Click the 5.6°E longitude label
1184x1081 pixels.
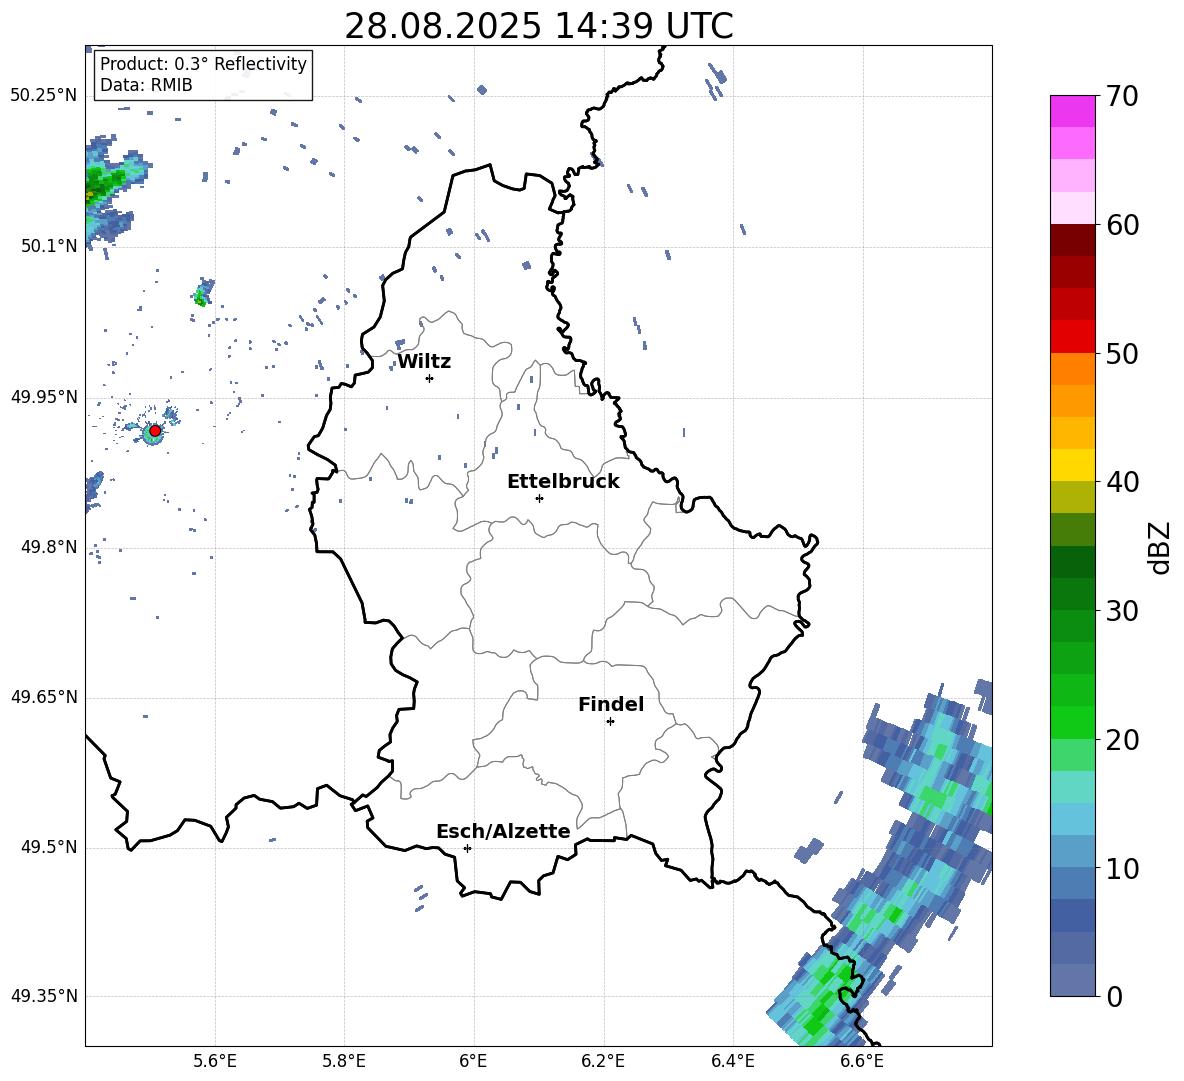coord(215,1061)
